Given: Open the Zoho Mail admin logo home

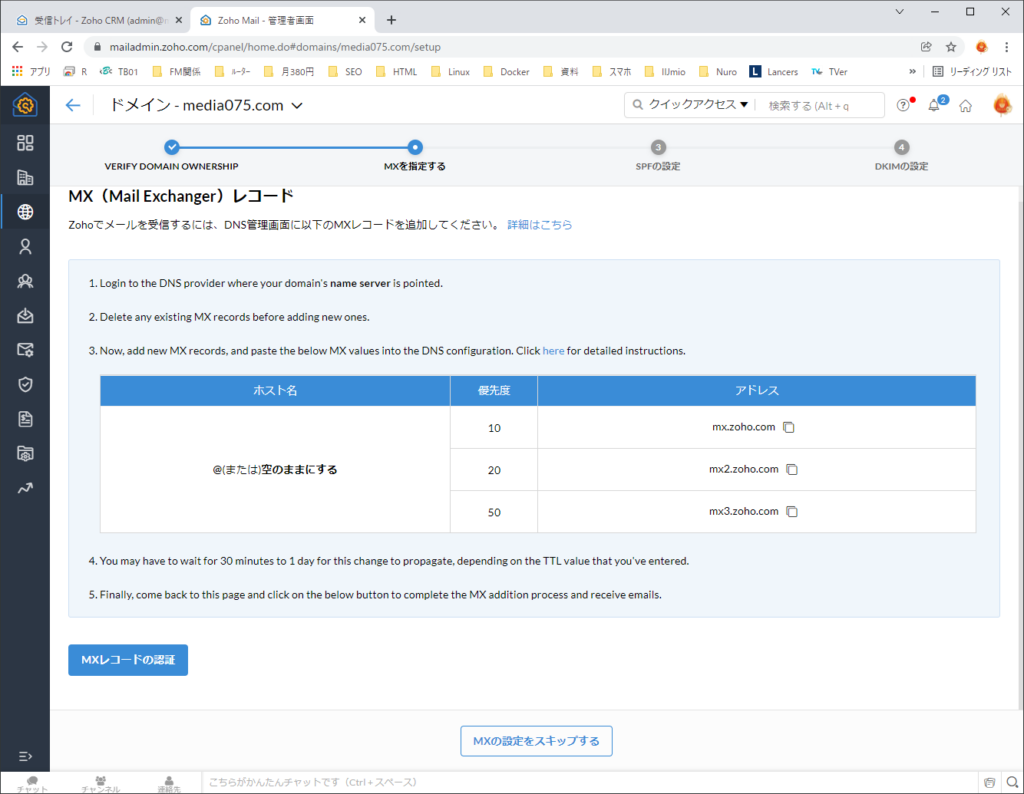Looking at the screenshot, I should coord(25,104).
